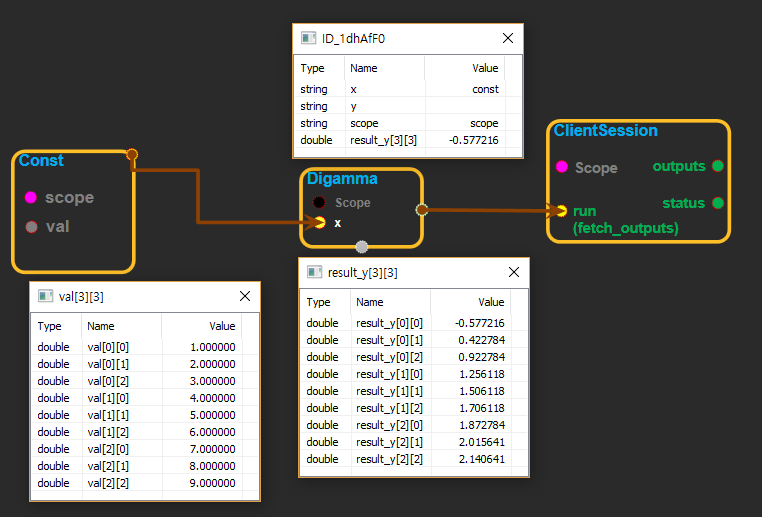Click the Type column header in ID_1dhAfF0
The image size is (762, 517).
click(x=313, y=69)
